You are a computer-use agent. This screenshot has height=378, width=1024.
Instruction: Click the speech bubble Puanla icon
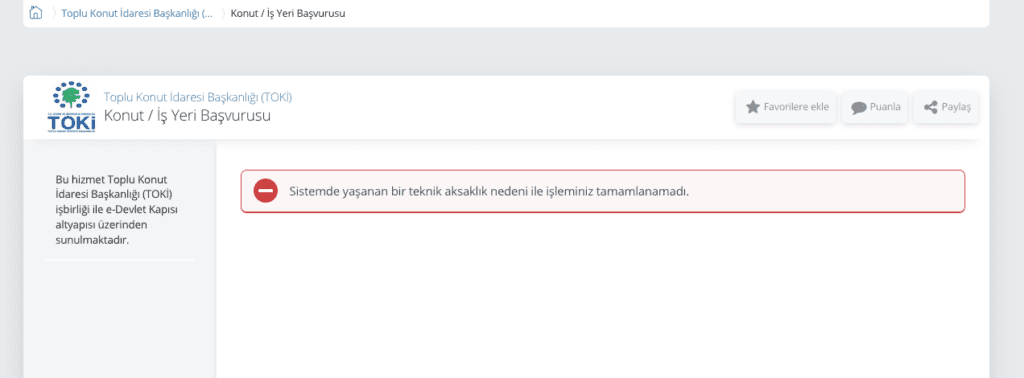click(x=858, y=107)
